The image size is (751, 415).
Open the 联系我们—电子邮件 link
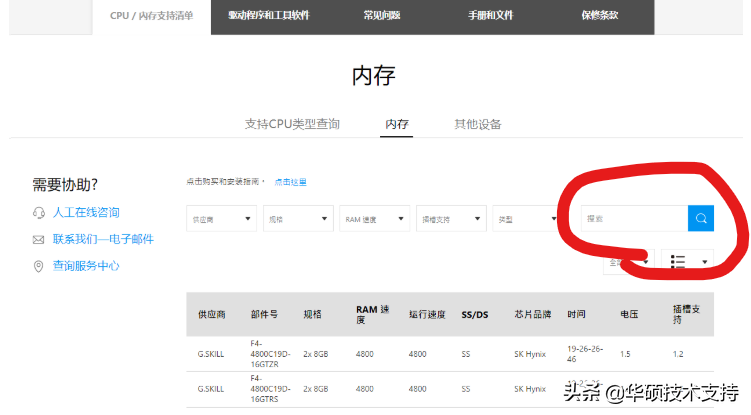pyautogui.click(x=103, y=239)
